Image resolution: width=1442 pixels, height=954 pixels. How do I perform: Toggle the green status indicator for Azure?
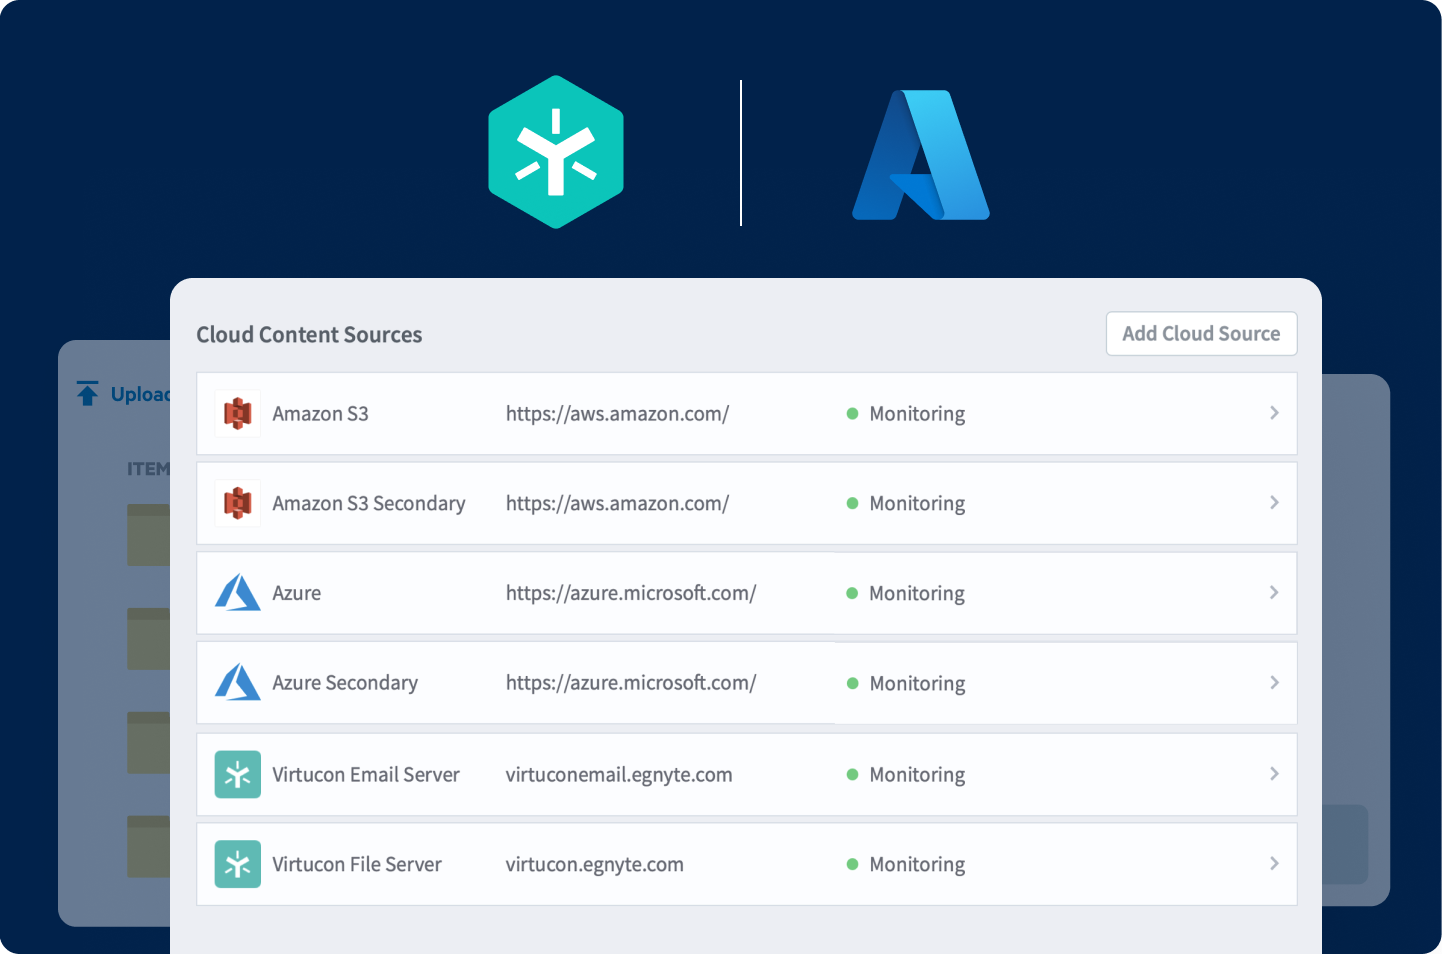pyautogui.click(x=852, y=593)
